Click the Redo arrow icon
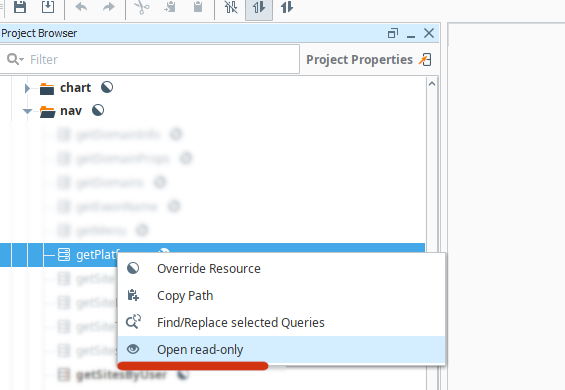 click(108, 6)
